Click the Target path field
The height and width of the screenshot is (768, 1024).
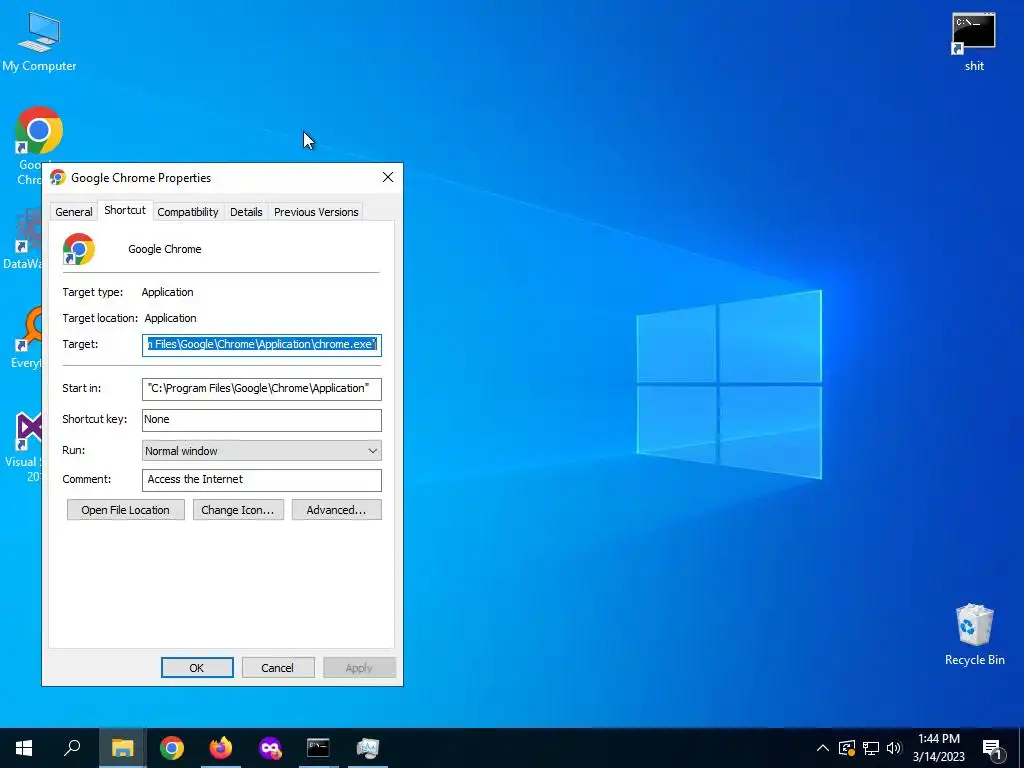261,345
